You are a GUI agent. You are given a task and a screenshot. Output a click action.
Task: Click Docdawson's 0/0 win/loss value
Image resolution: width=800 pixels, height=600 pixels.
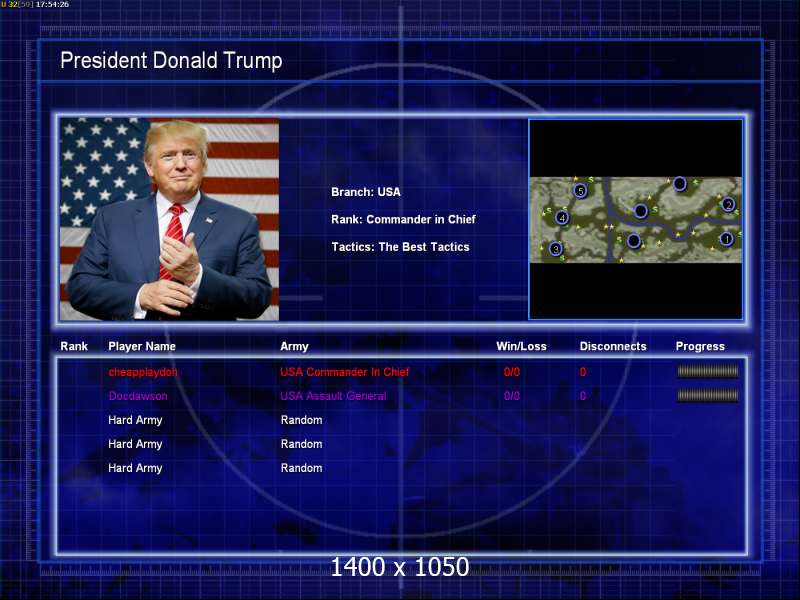512,396
